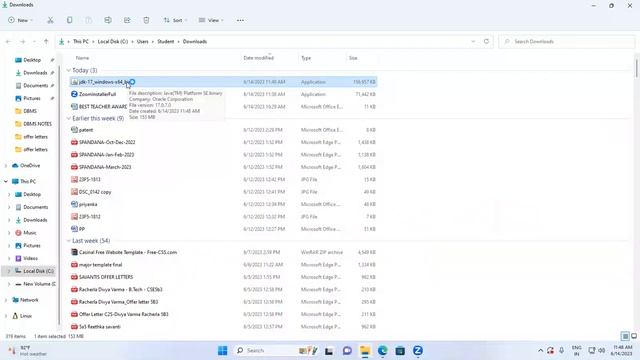
Task: Open the See more ellipsis menu
Action: [240, 20]
